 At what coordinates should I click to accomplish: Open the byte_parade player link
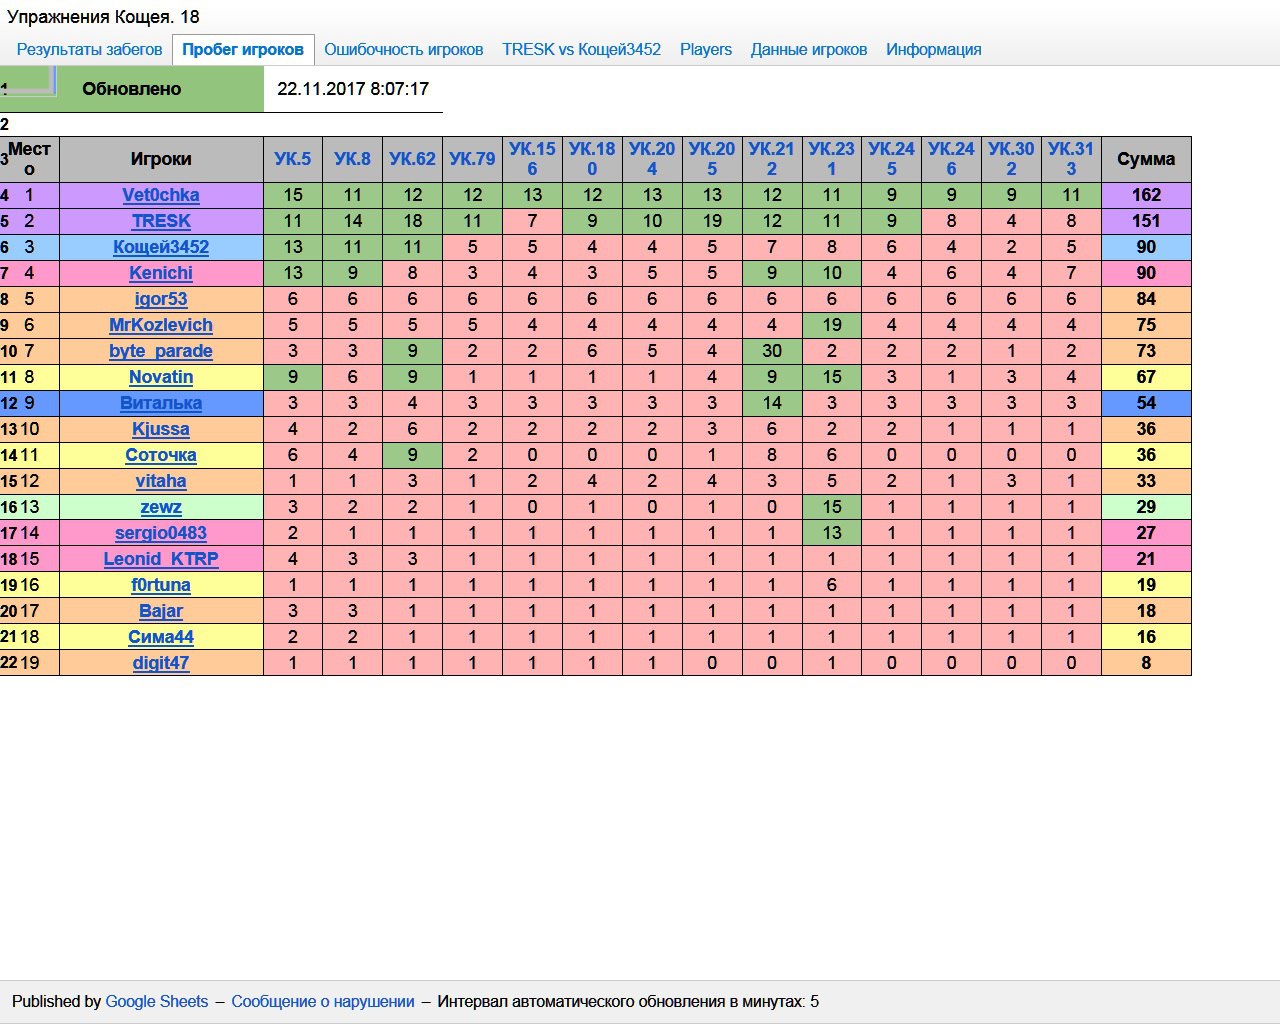pyautogui.click(x=161, y=351)
